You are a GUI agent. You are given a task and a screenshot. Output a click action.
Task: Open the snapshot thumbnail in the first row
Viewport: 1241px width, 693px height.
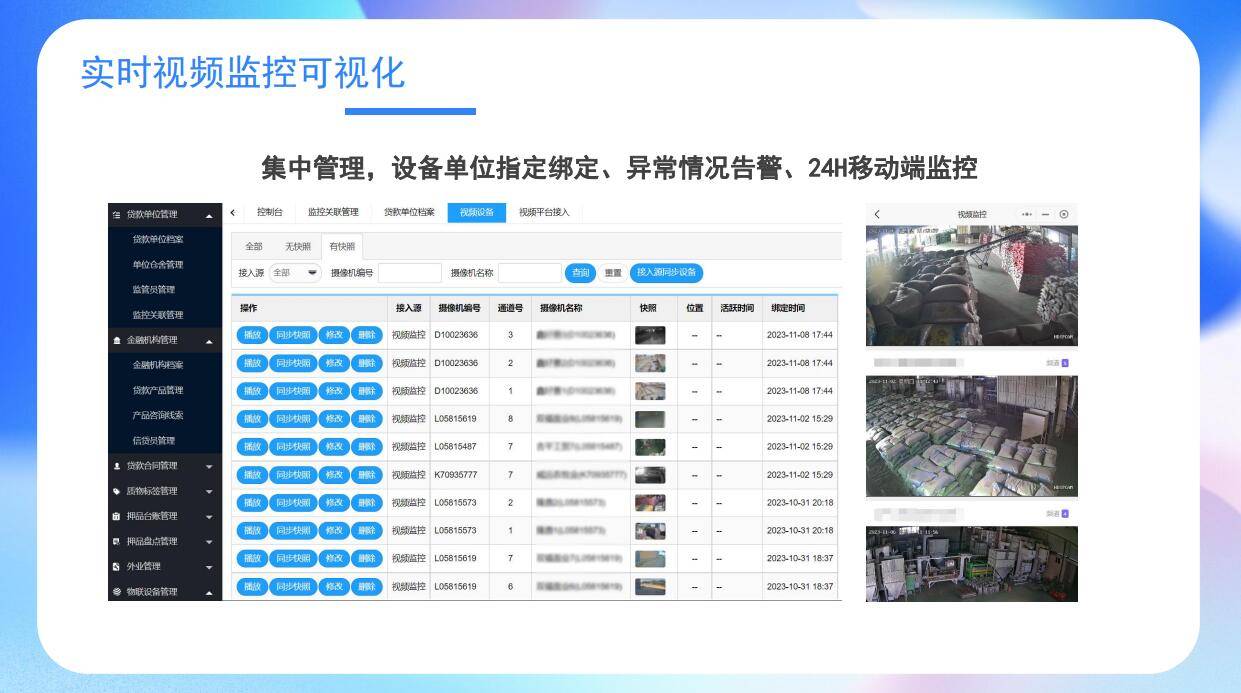tap(650, 335)
